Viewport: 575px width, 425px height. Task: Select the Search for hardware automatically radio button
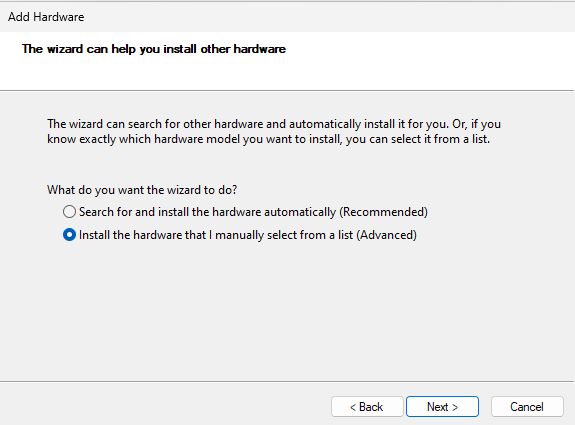[69, 212]
